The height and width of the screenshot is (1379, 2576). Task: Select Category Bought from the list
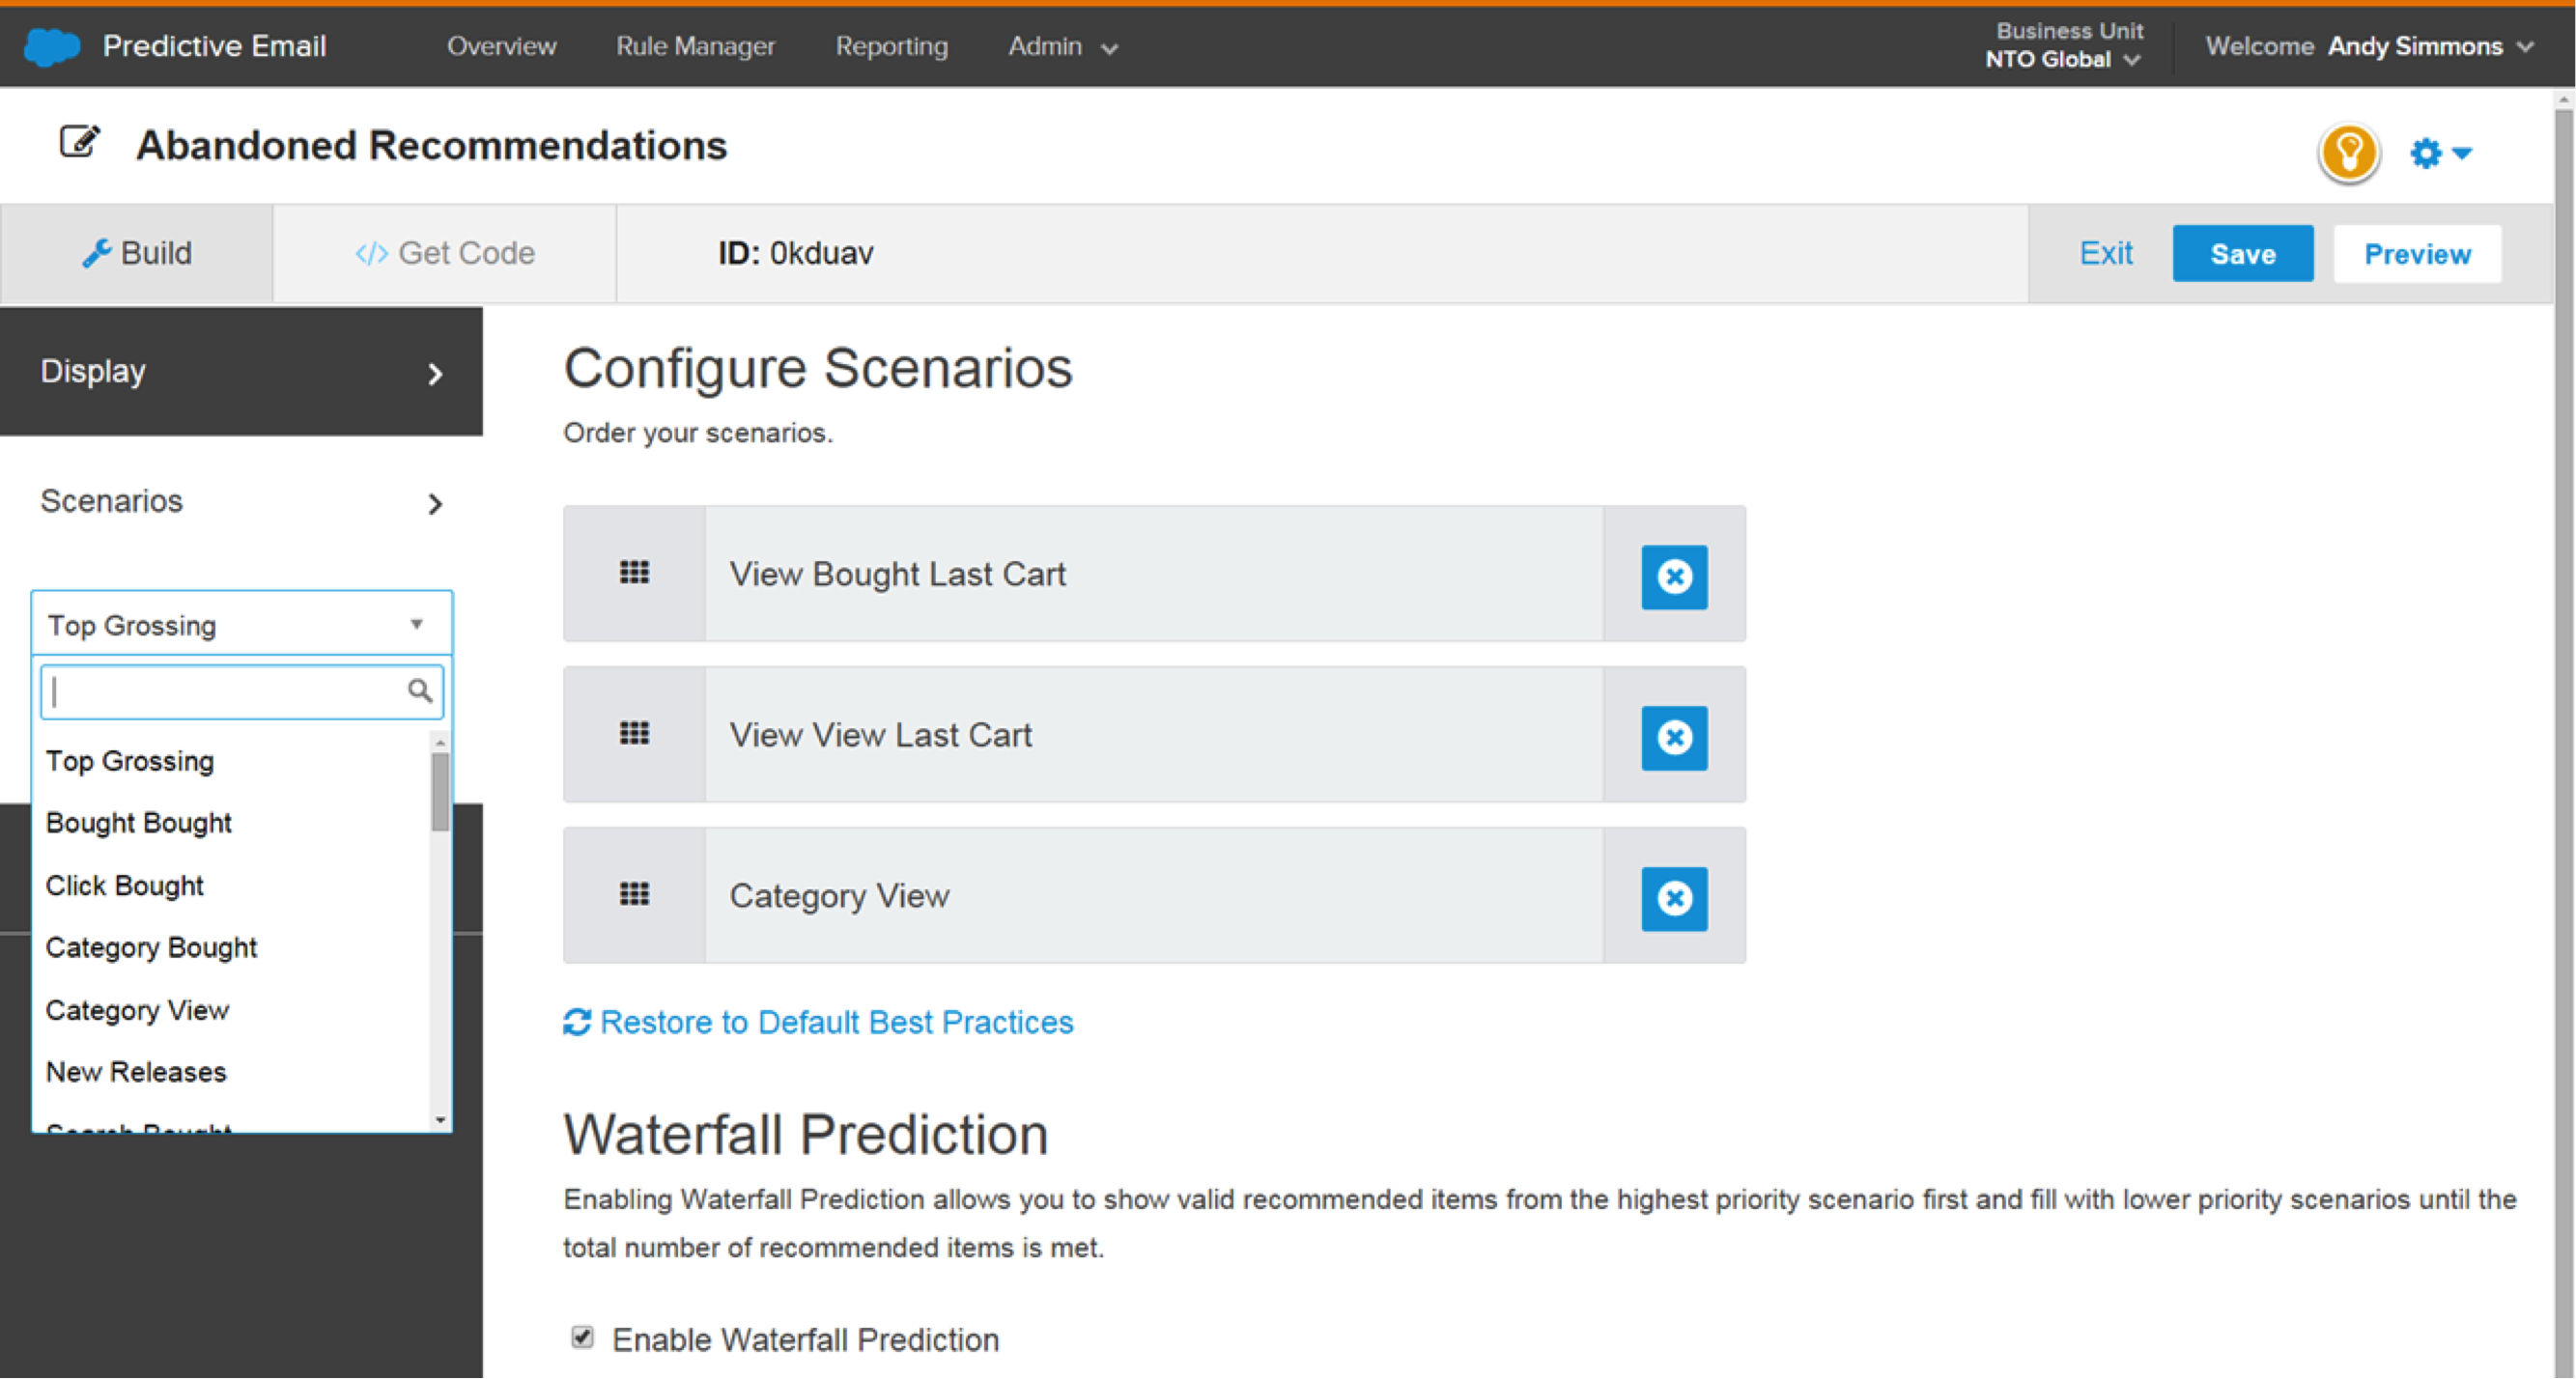point(151,947)
